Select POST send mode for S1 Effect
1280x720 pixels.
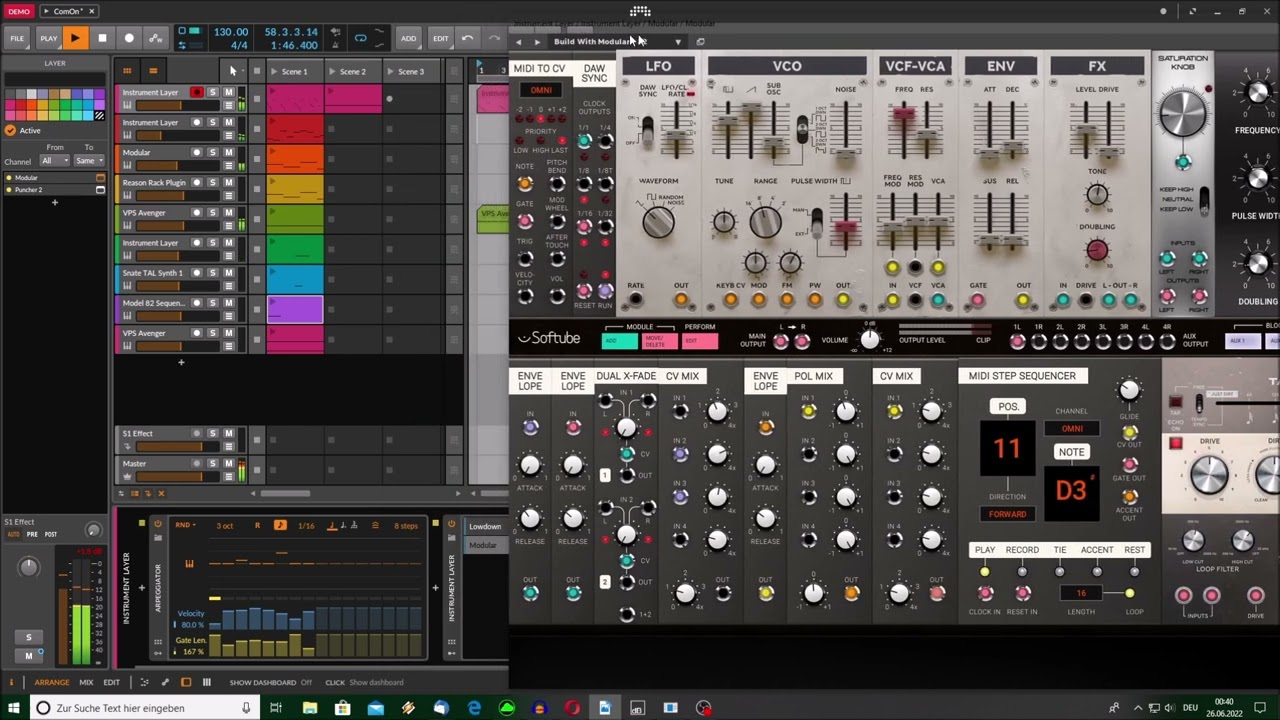51,534
